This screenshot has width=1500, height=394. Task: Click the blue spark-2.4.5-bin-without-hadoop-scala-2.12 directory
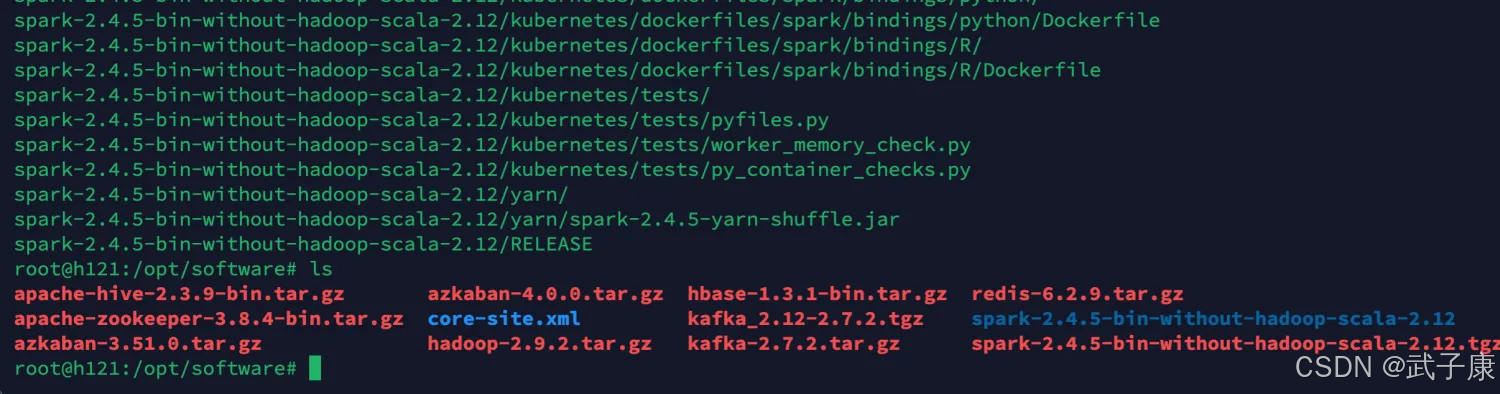pyautogui.click(x=1213, y=319)
